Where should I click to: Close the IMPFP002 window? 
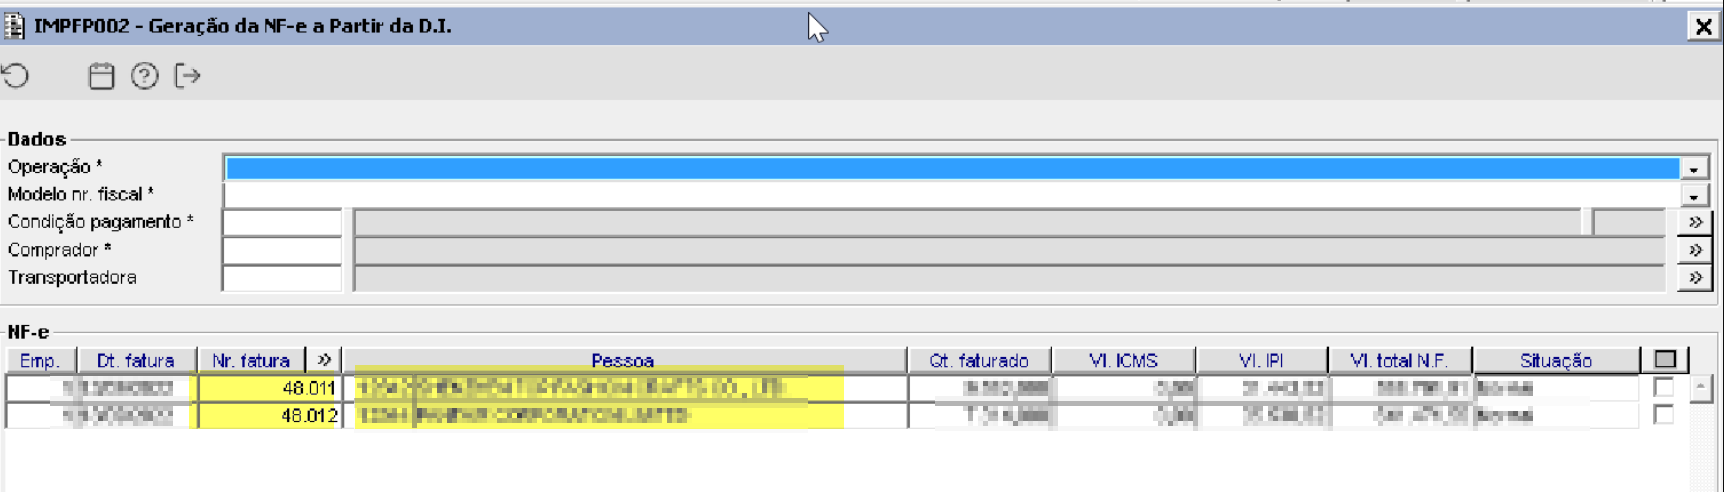(x=1703, y=26)
